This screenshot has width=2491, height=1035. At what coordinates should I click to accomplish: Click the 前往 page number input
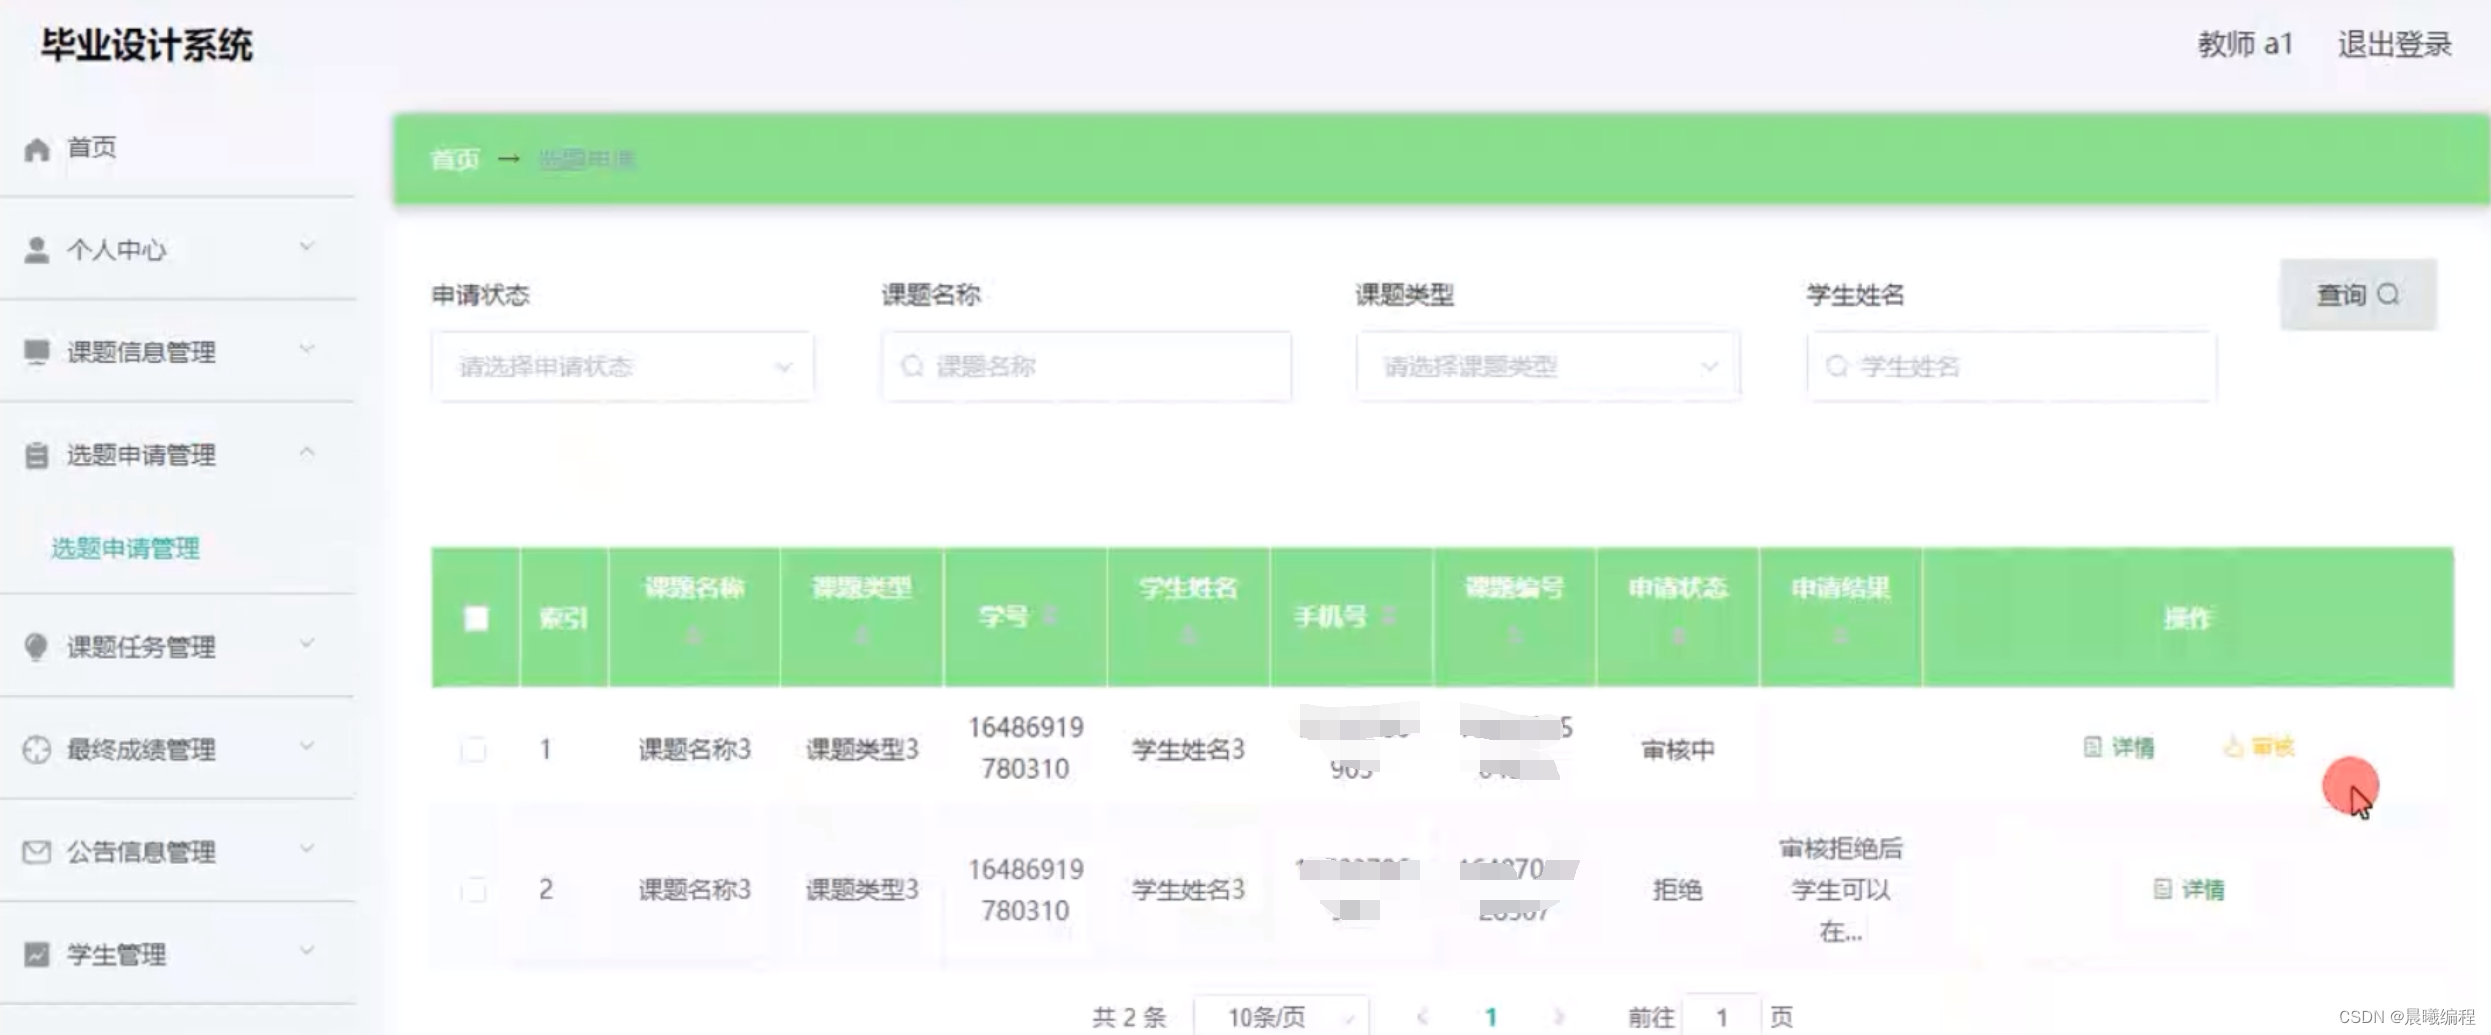[1721, 1017]
